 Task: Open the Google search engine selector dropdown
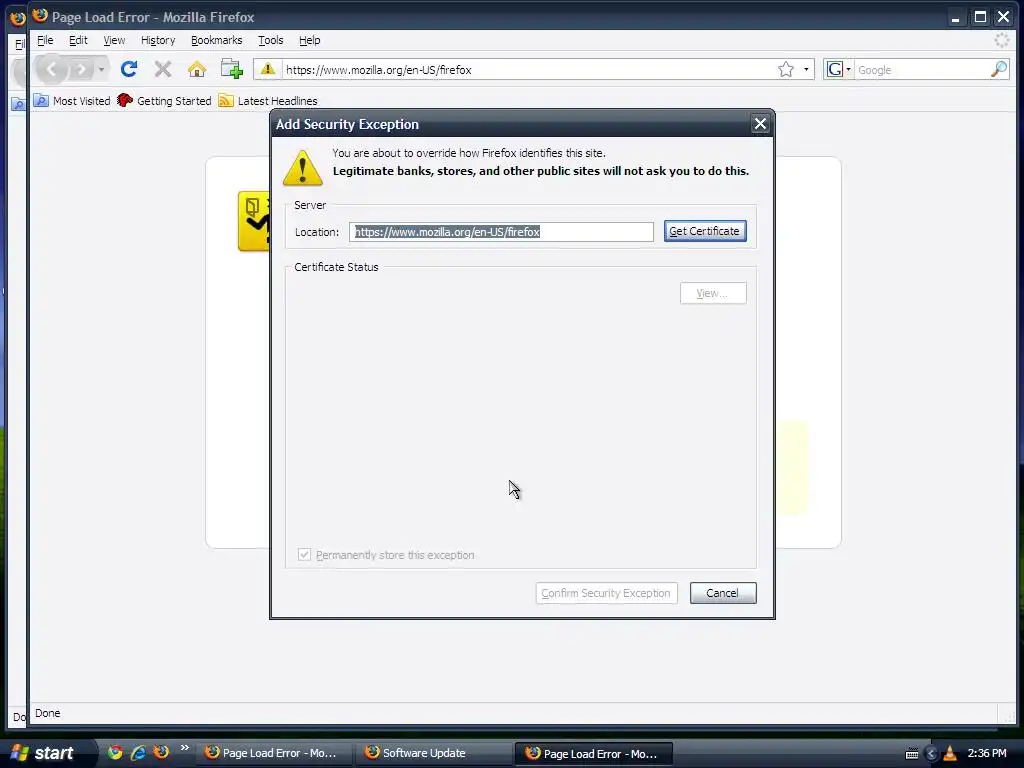click(x=838, y=69)
